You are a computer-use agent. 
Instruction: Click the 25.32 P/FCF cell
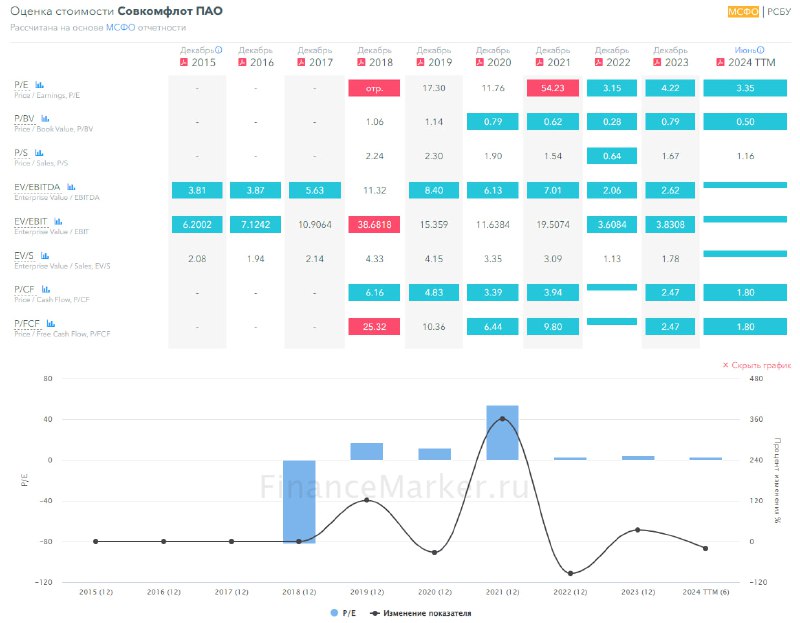tap(374, 327)
